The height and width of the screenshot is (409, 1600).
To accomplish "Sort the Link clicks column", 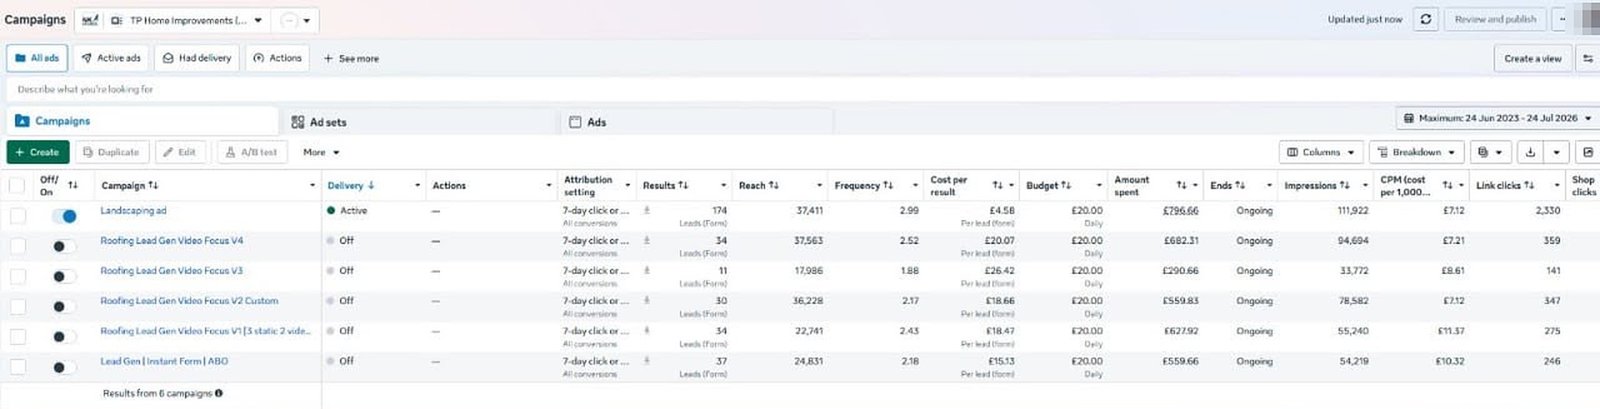I will [1529, 185].
